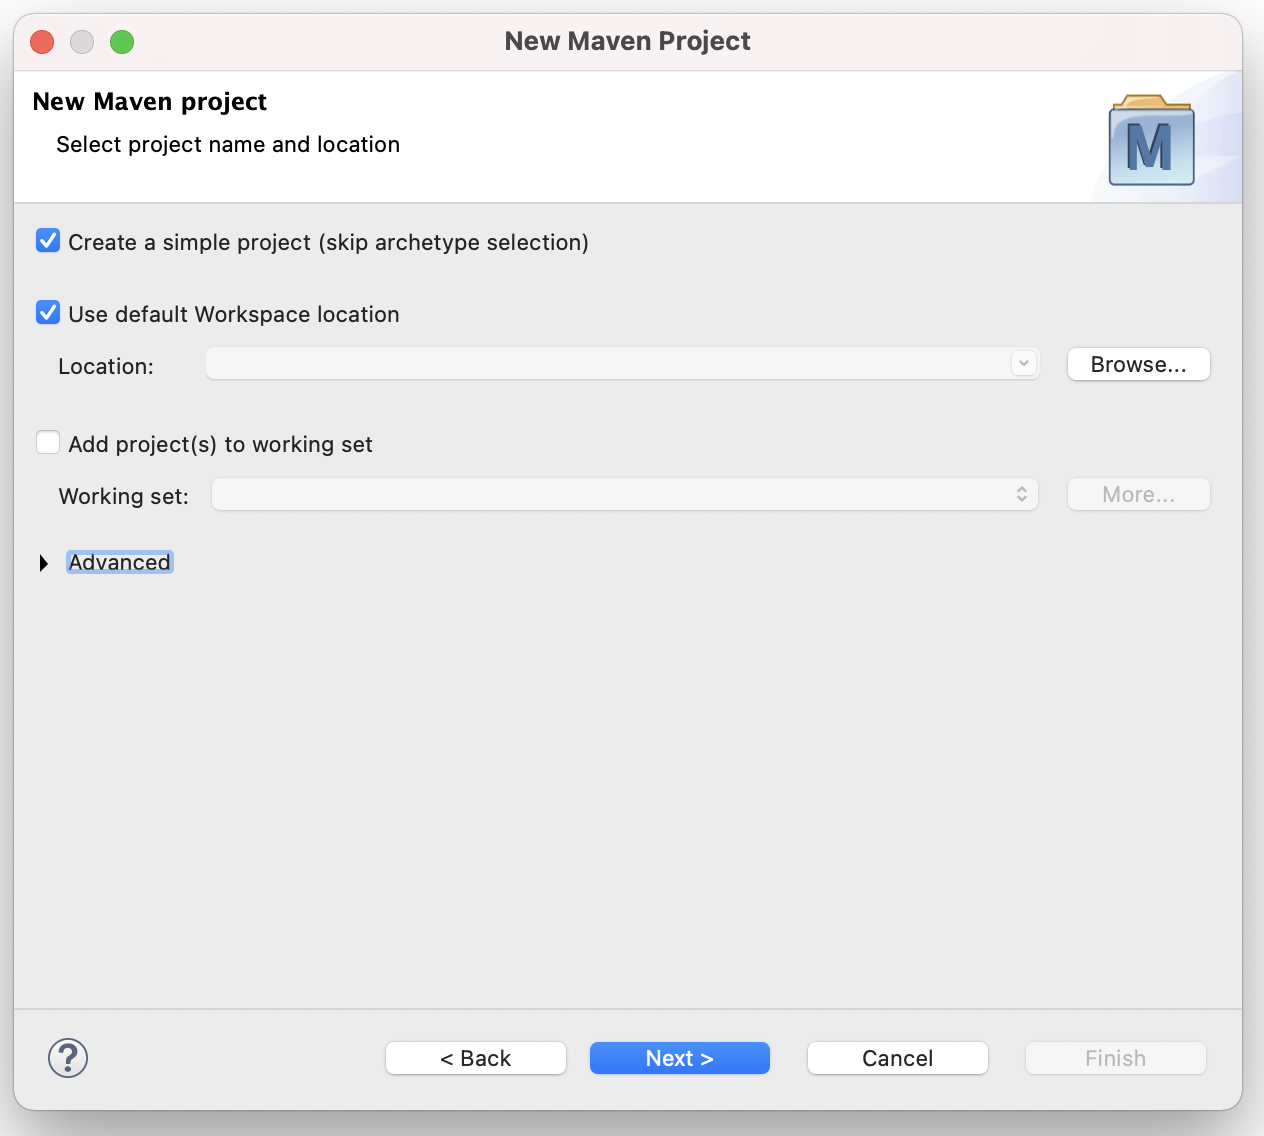
Task: Click the Browse... button
Action: pyautogui.click(x=1139, y=364)
